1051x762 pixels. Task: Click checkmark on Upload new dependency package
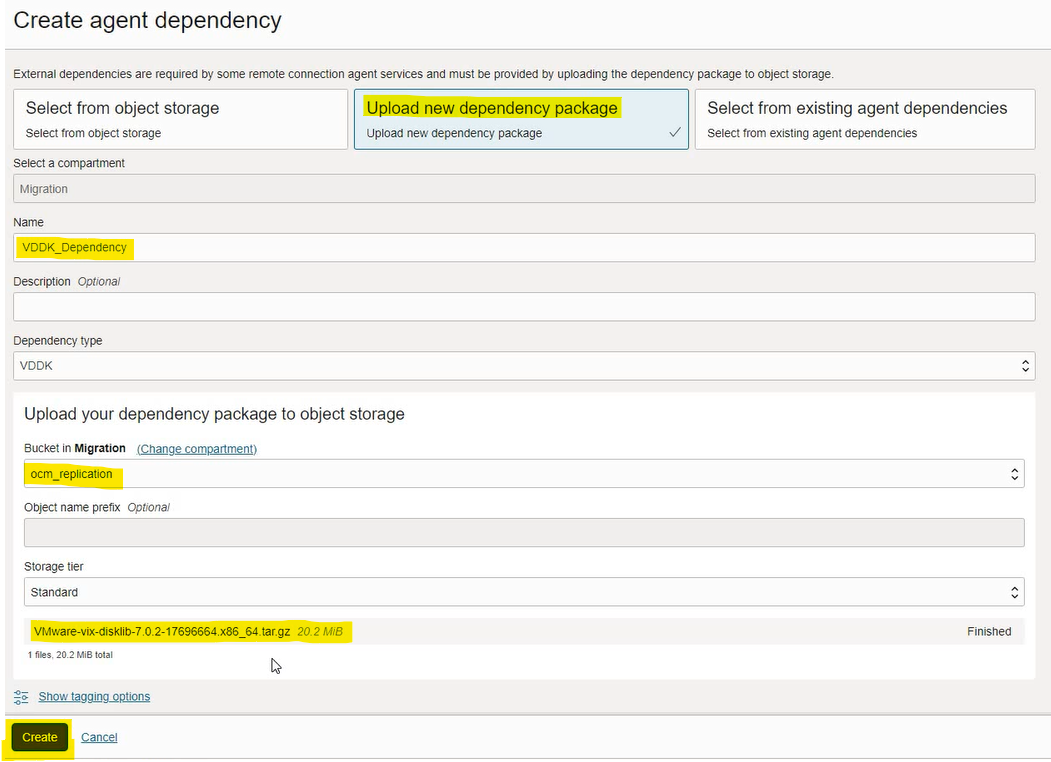coord(675,132)
